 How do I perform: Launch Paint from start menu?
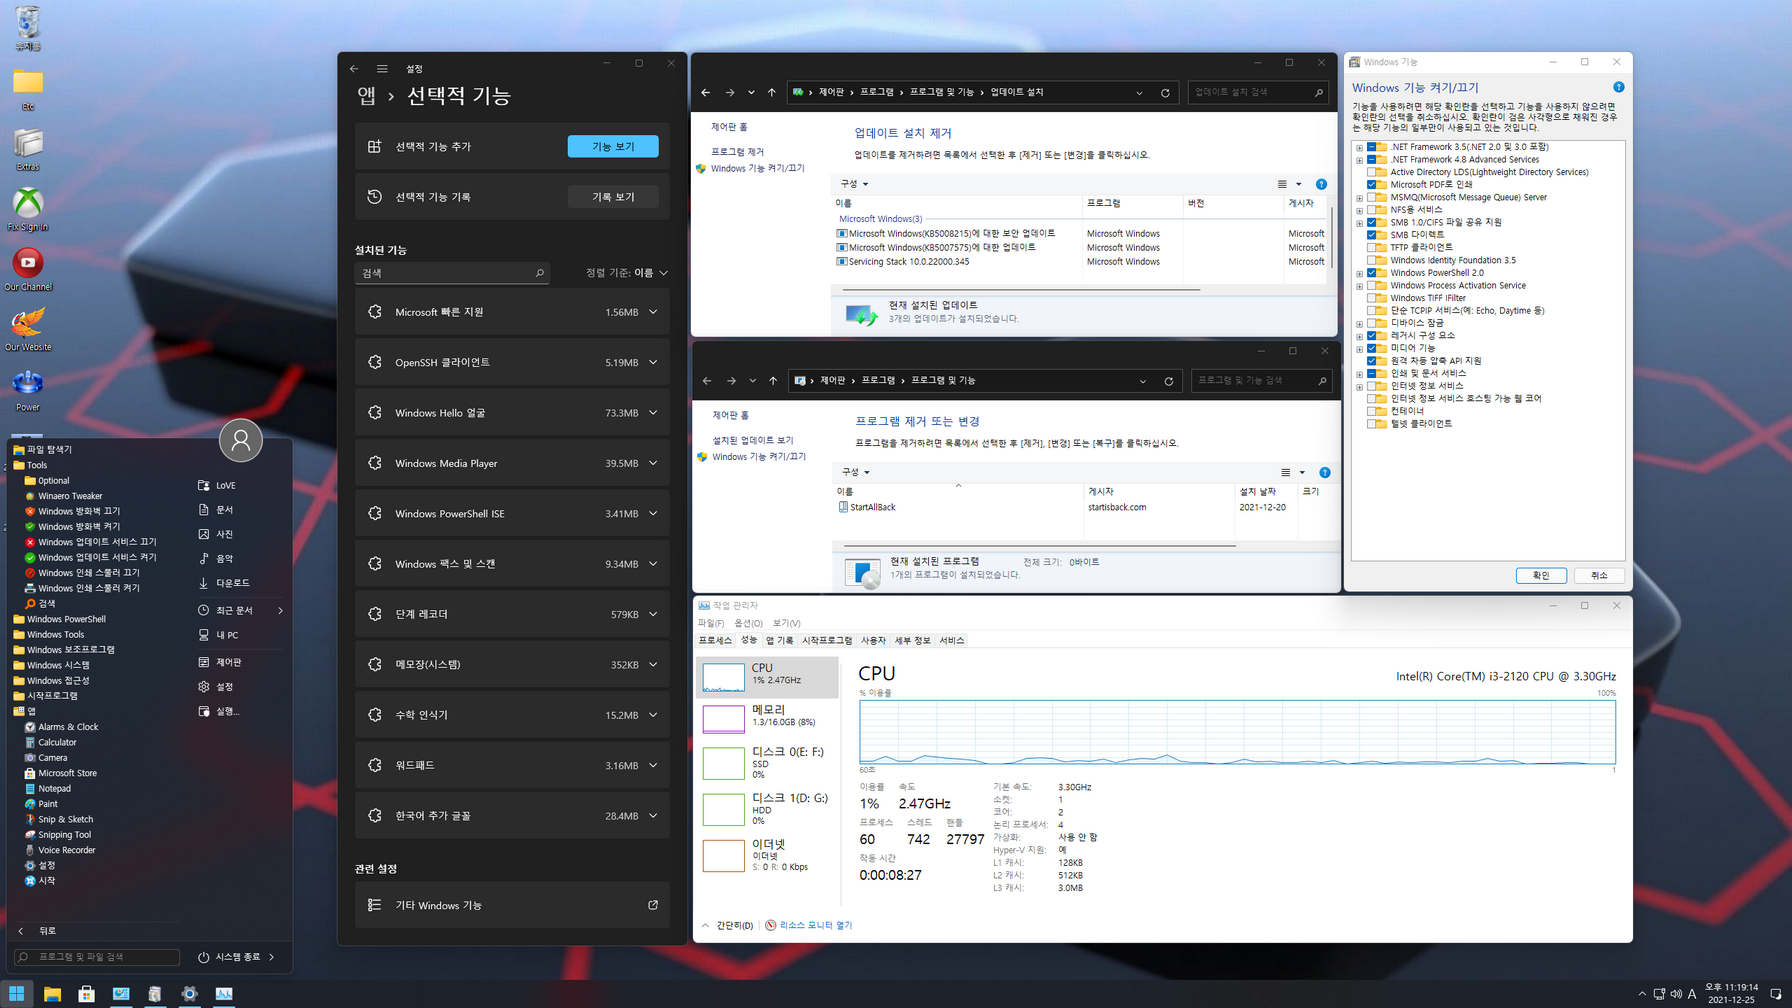(41, 804)
